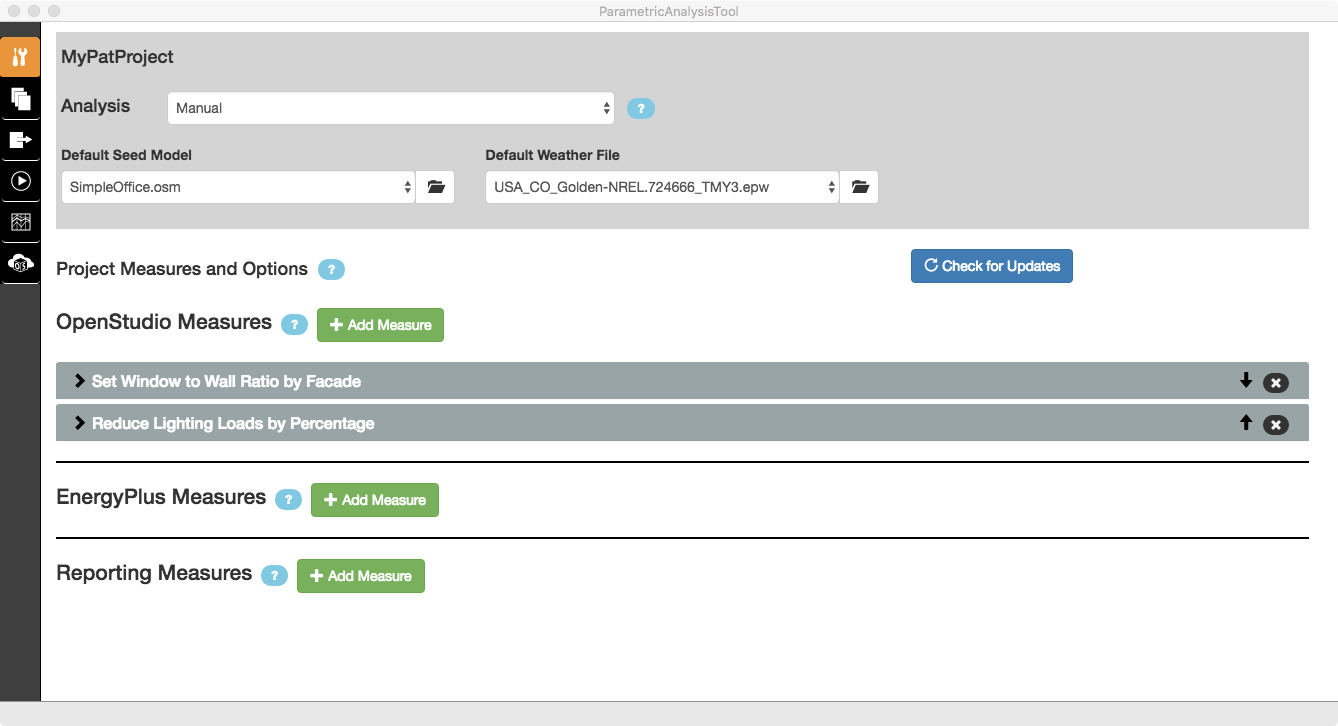The width and height of the screenshot is (1338, 726).
Task: Add a Reporting Measure
Action: [x=360, y=575]
